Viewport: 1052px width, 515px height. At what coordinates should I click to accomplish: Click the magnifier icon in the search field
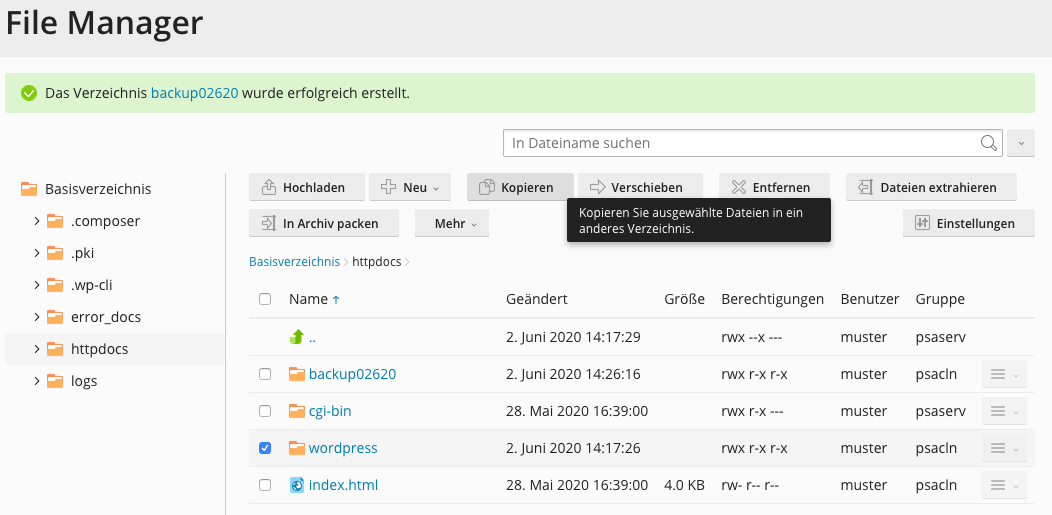pos(988,143)
